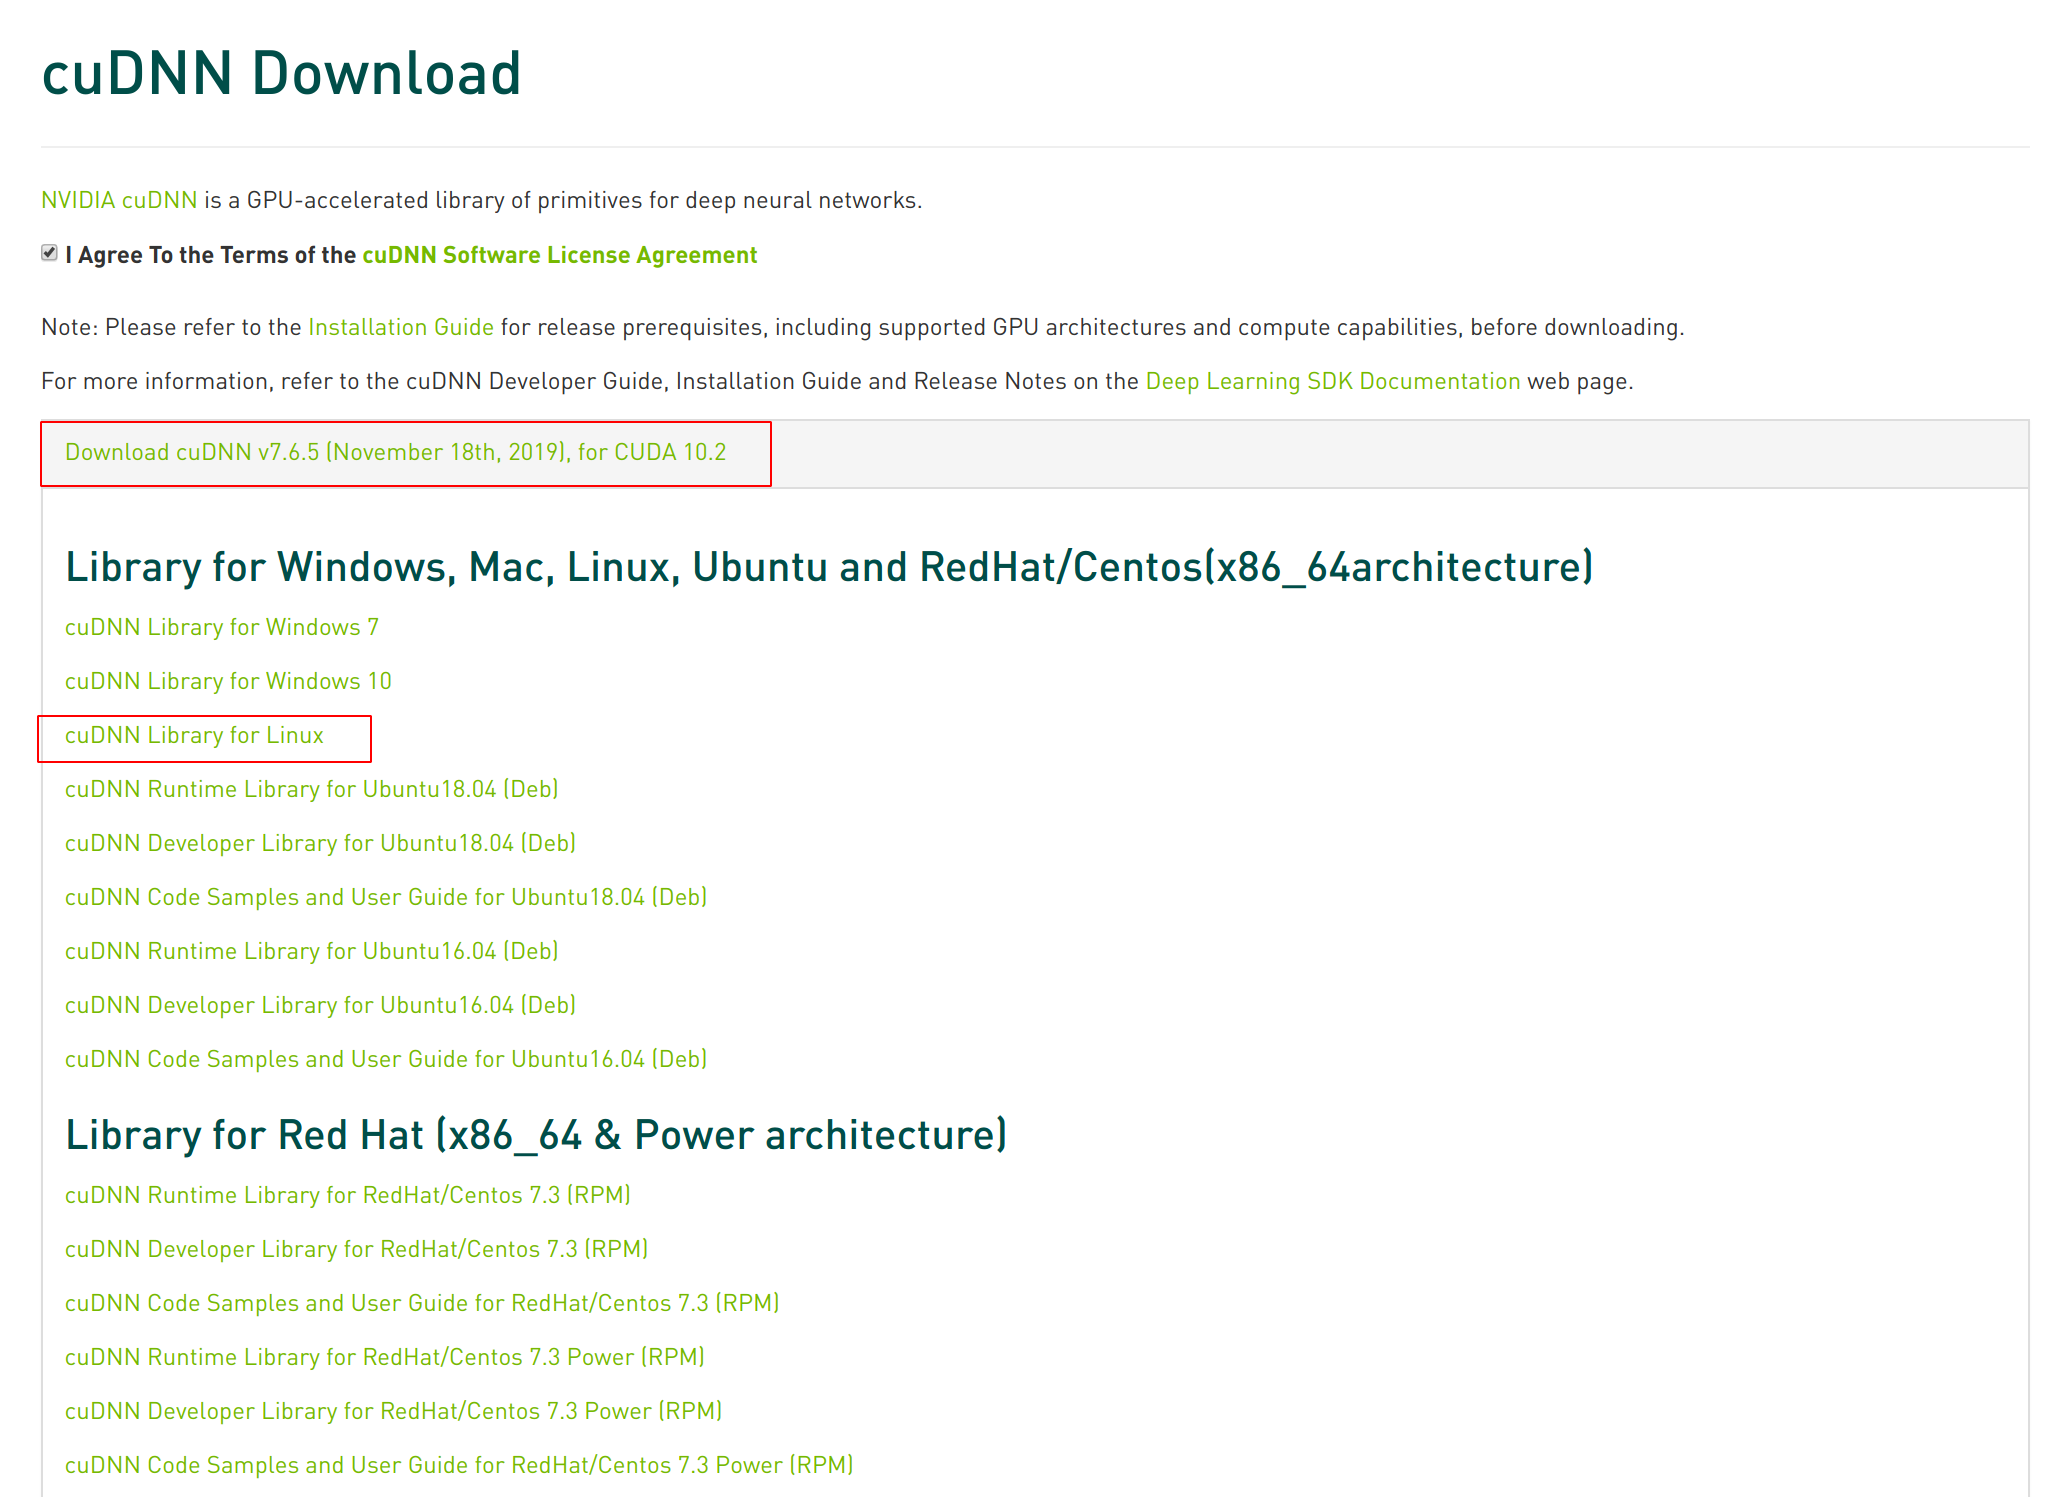Viewport: 2046px width, 1497px height.
Task: Open the NVIDIA cuDNN link
Action: click(119, 200)
